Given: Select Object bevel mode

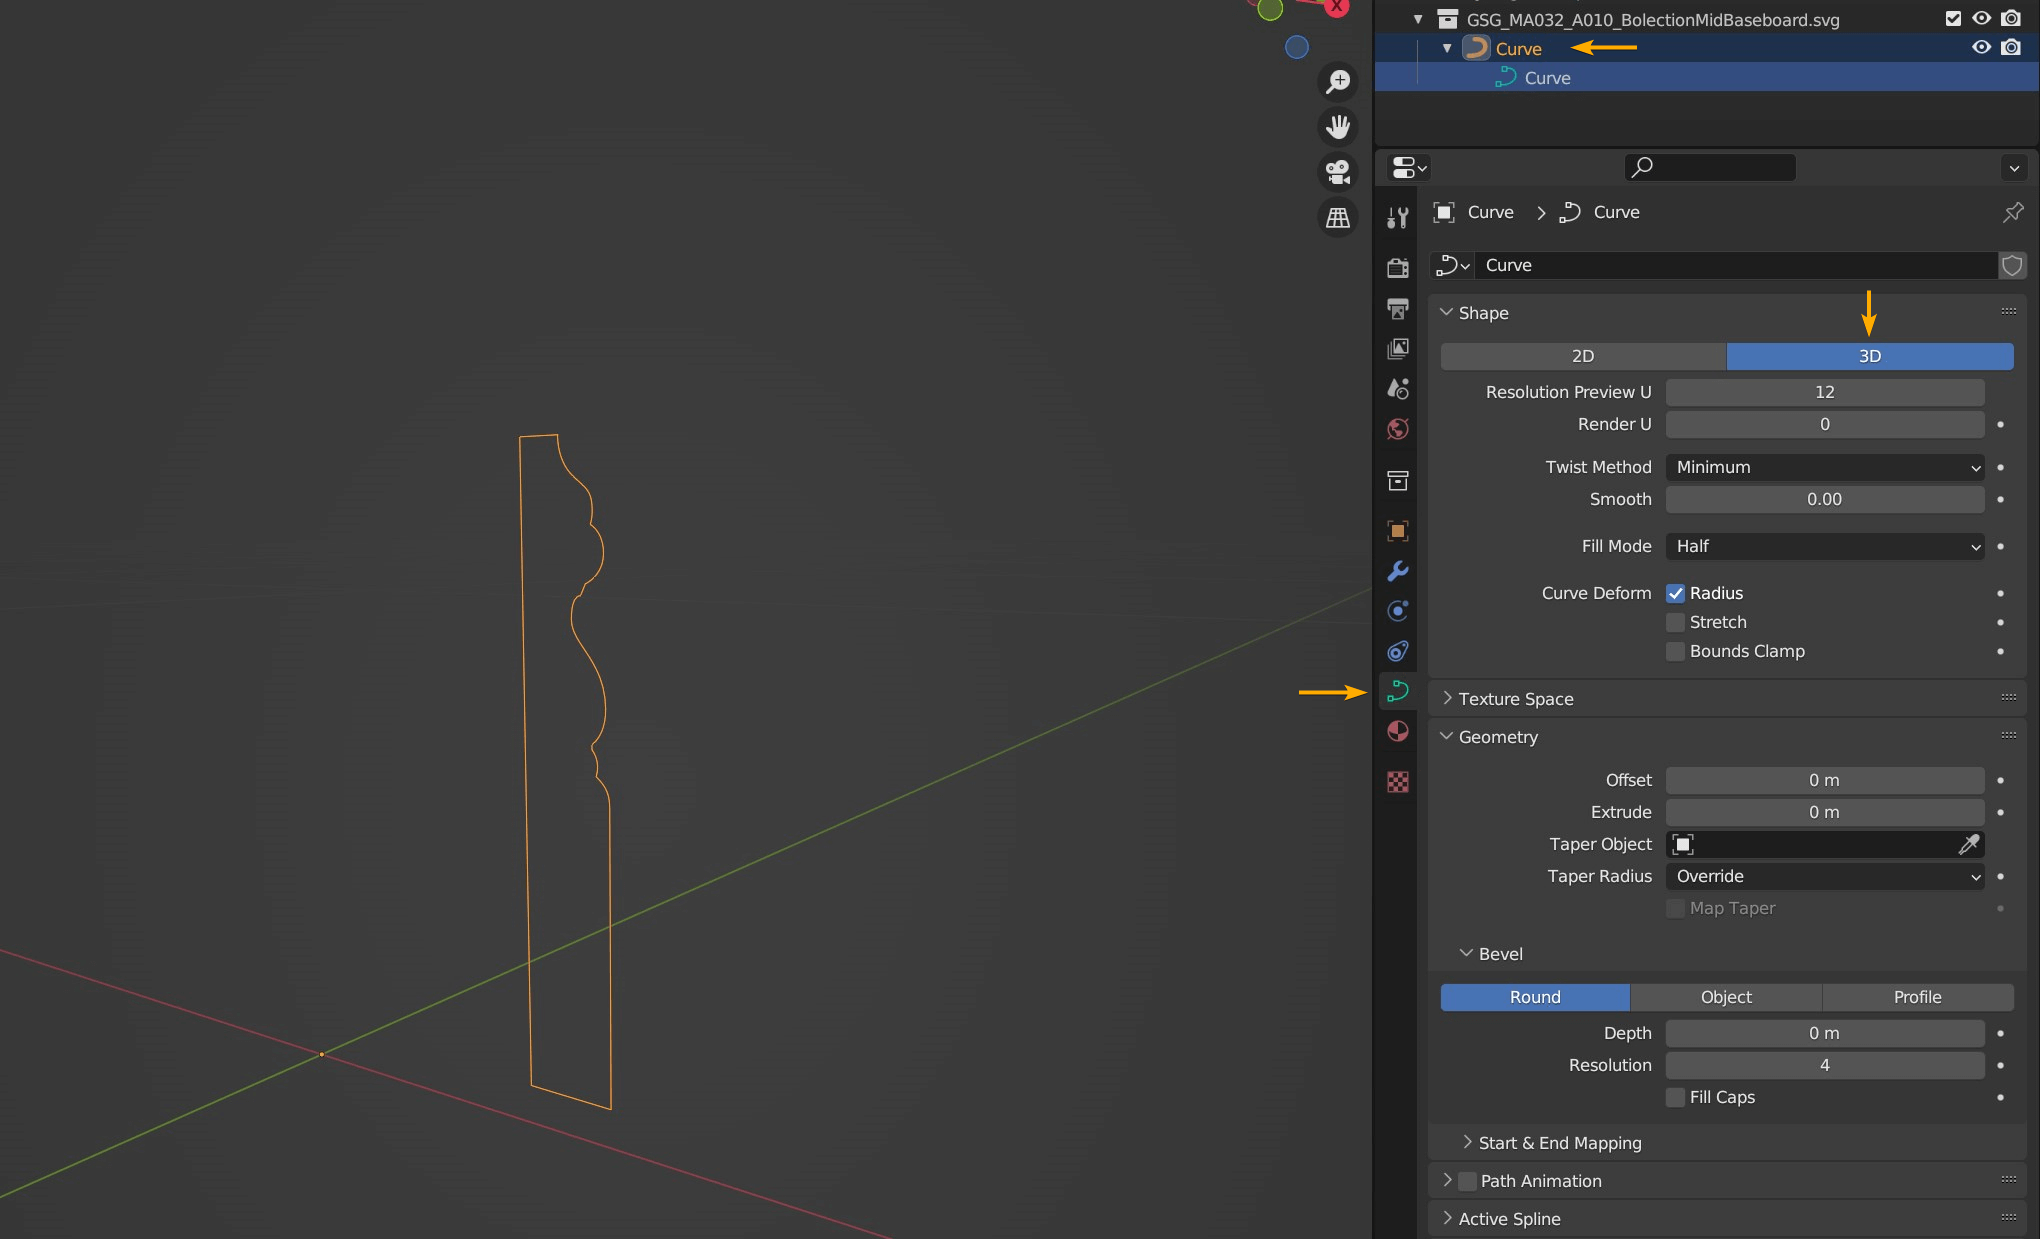Looking at the screenshot, I should coord(1726,997).
